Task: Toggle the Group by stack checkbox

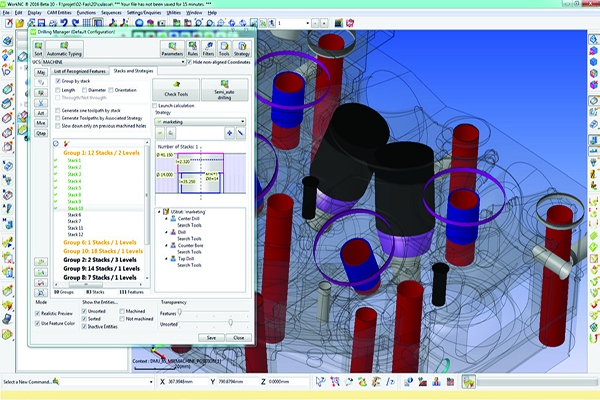Action: pos(57,81)
